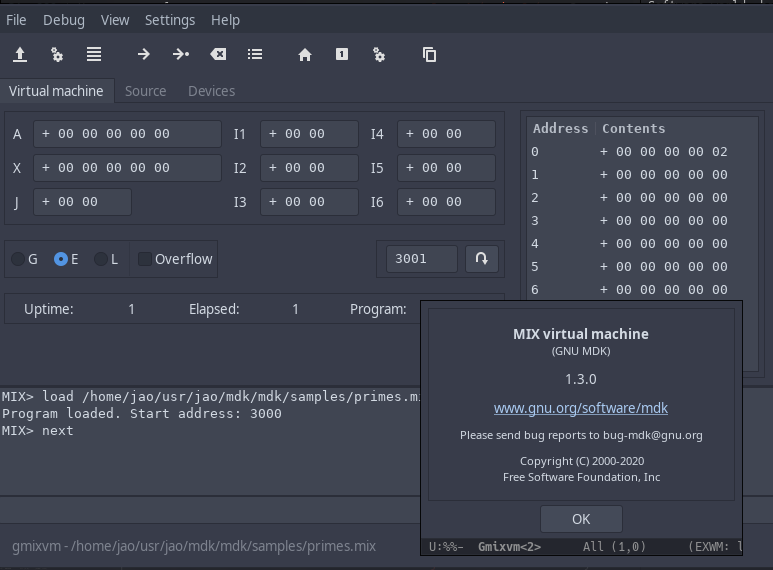Click the Gmixvm<2> mode line buffer name

[509, 547]
